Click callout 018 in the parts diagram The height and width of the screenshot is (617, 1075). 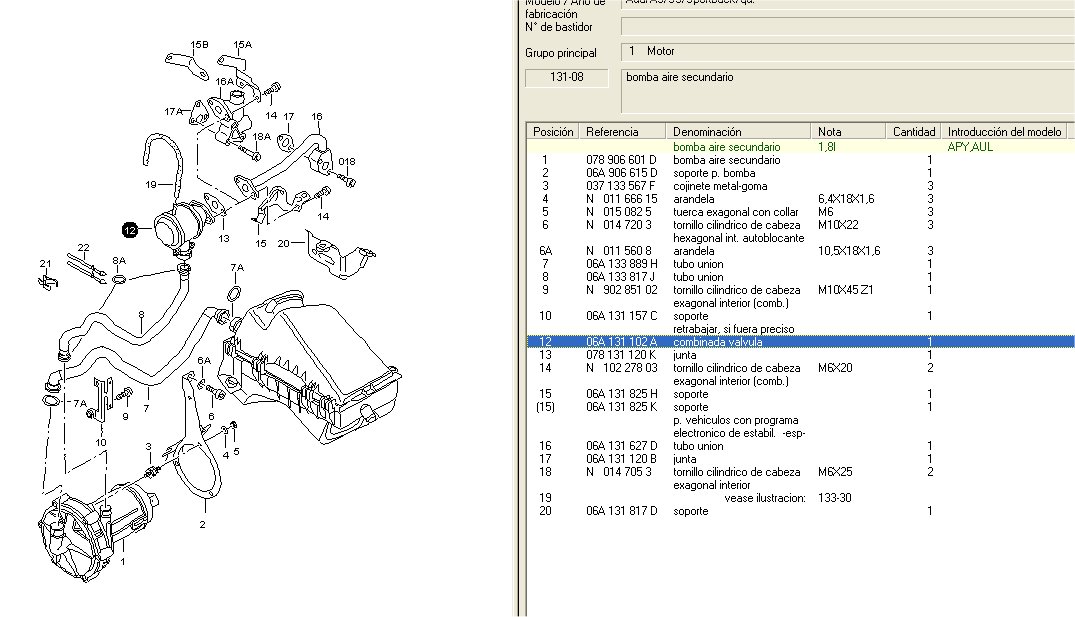pyautogui.click(x=347, y=162)
